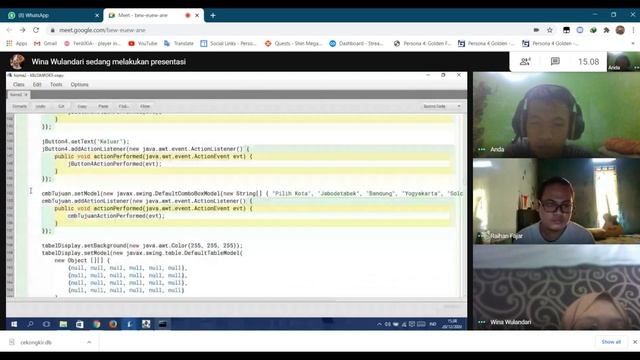Open the YouTube bookmark
The image size is (640, 360).
click(x=143, y=43)
